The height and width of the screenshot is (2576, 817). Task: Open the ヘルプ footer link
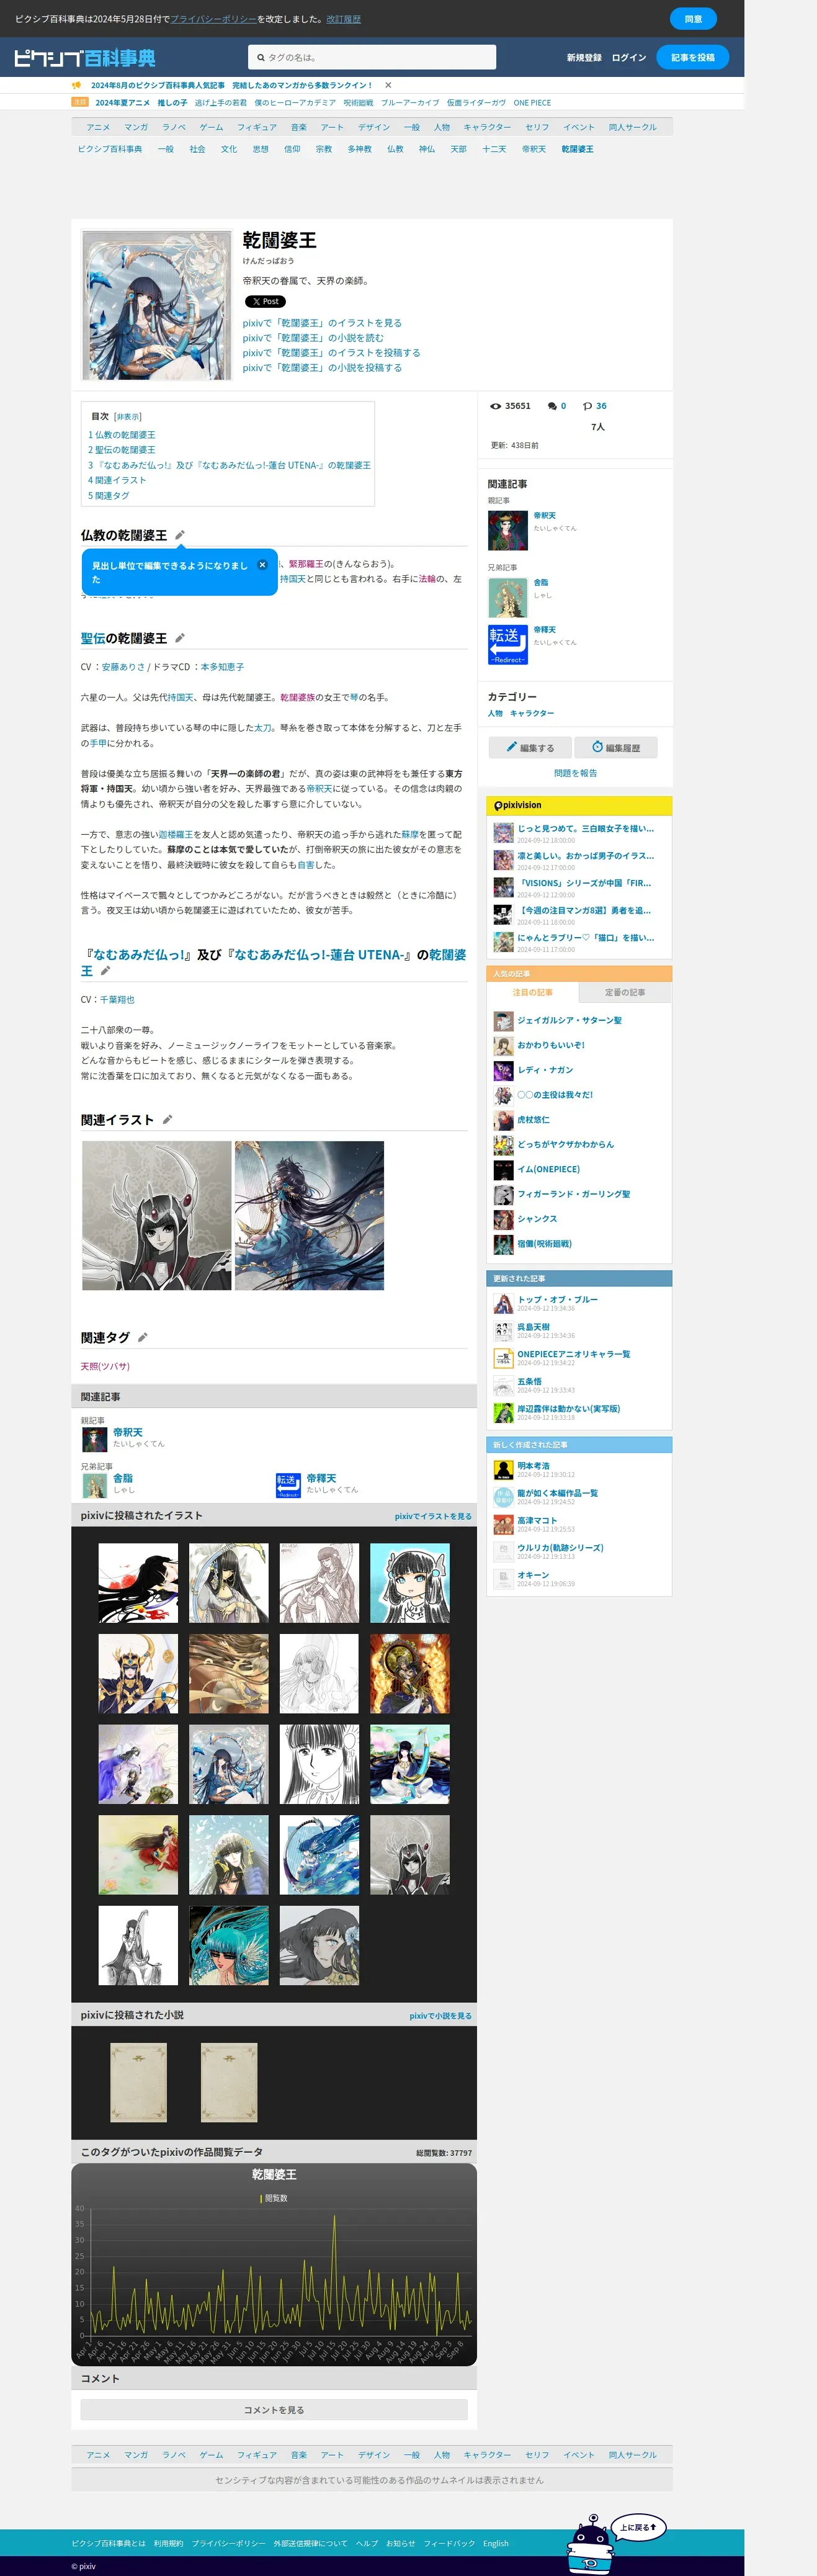[x=367, y=2543]
